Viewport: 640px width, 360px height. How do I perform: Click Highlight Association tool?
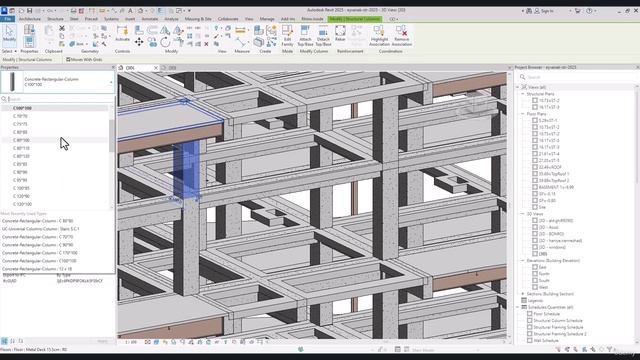click(379, 36)
